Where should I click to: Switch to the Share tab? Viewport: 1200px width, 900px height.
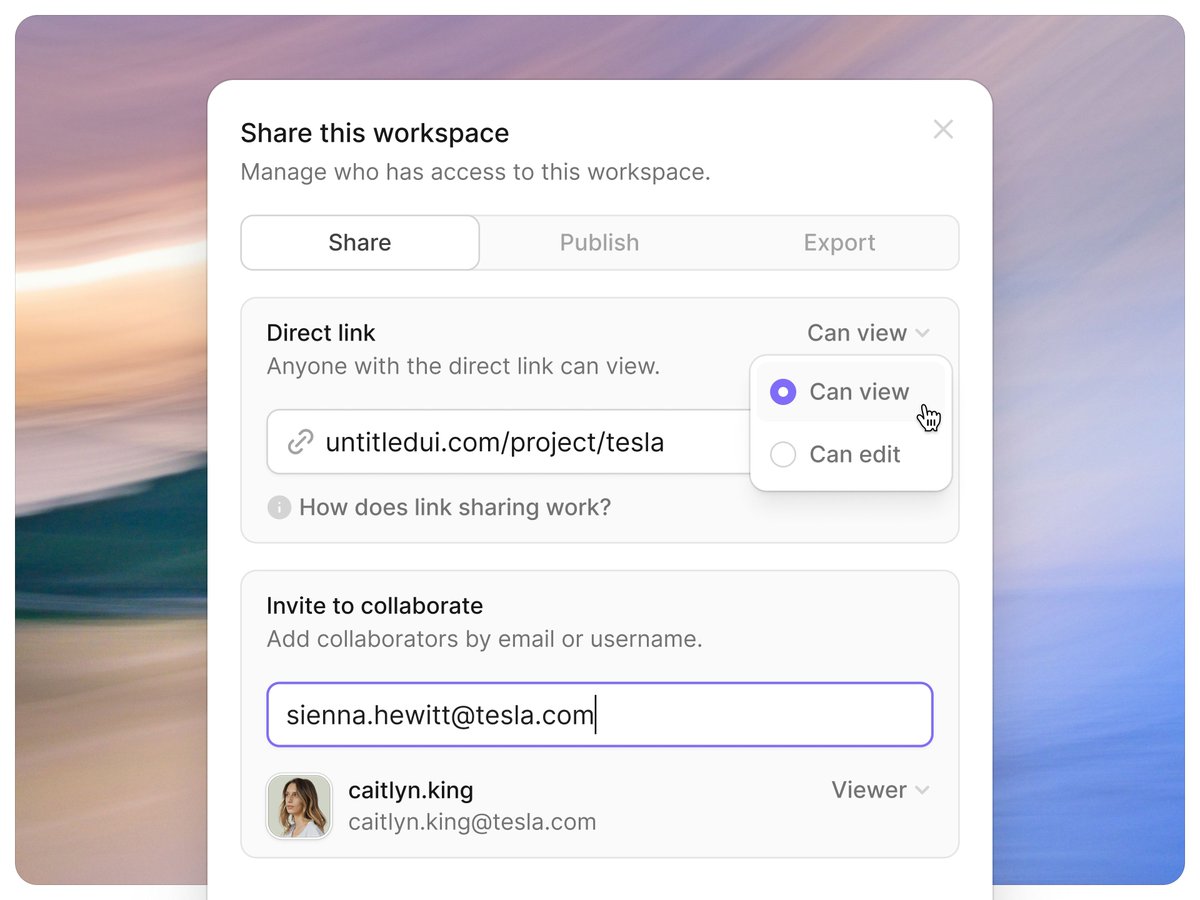click(360, 243)
